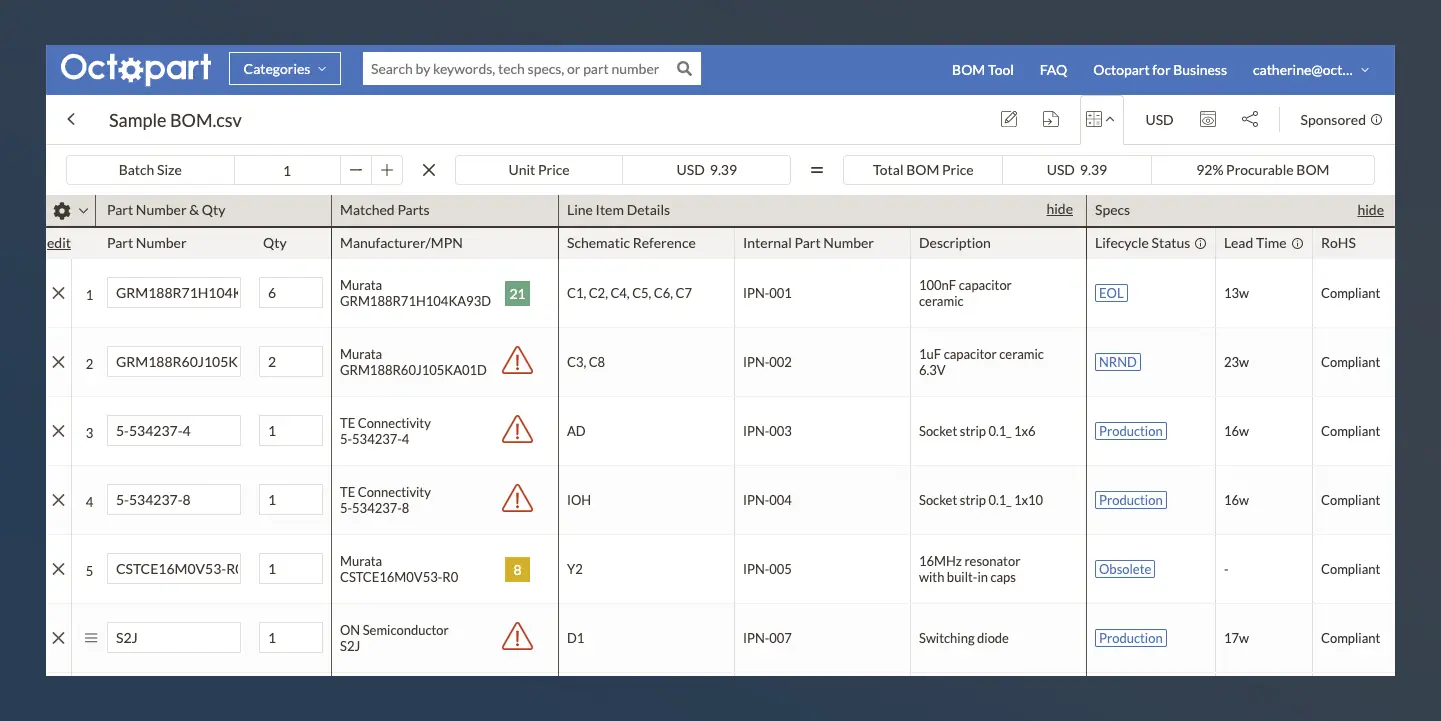This screenshot has height=721, width=1441.
Task: Click the warning icon for S2J
Action: (x=517, y=638)
